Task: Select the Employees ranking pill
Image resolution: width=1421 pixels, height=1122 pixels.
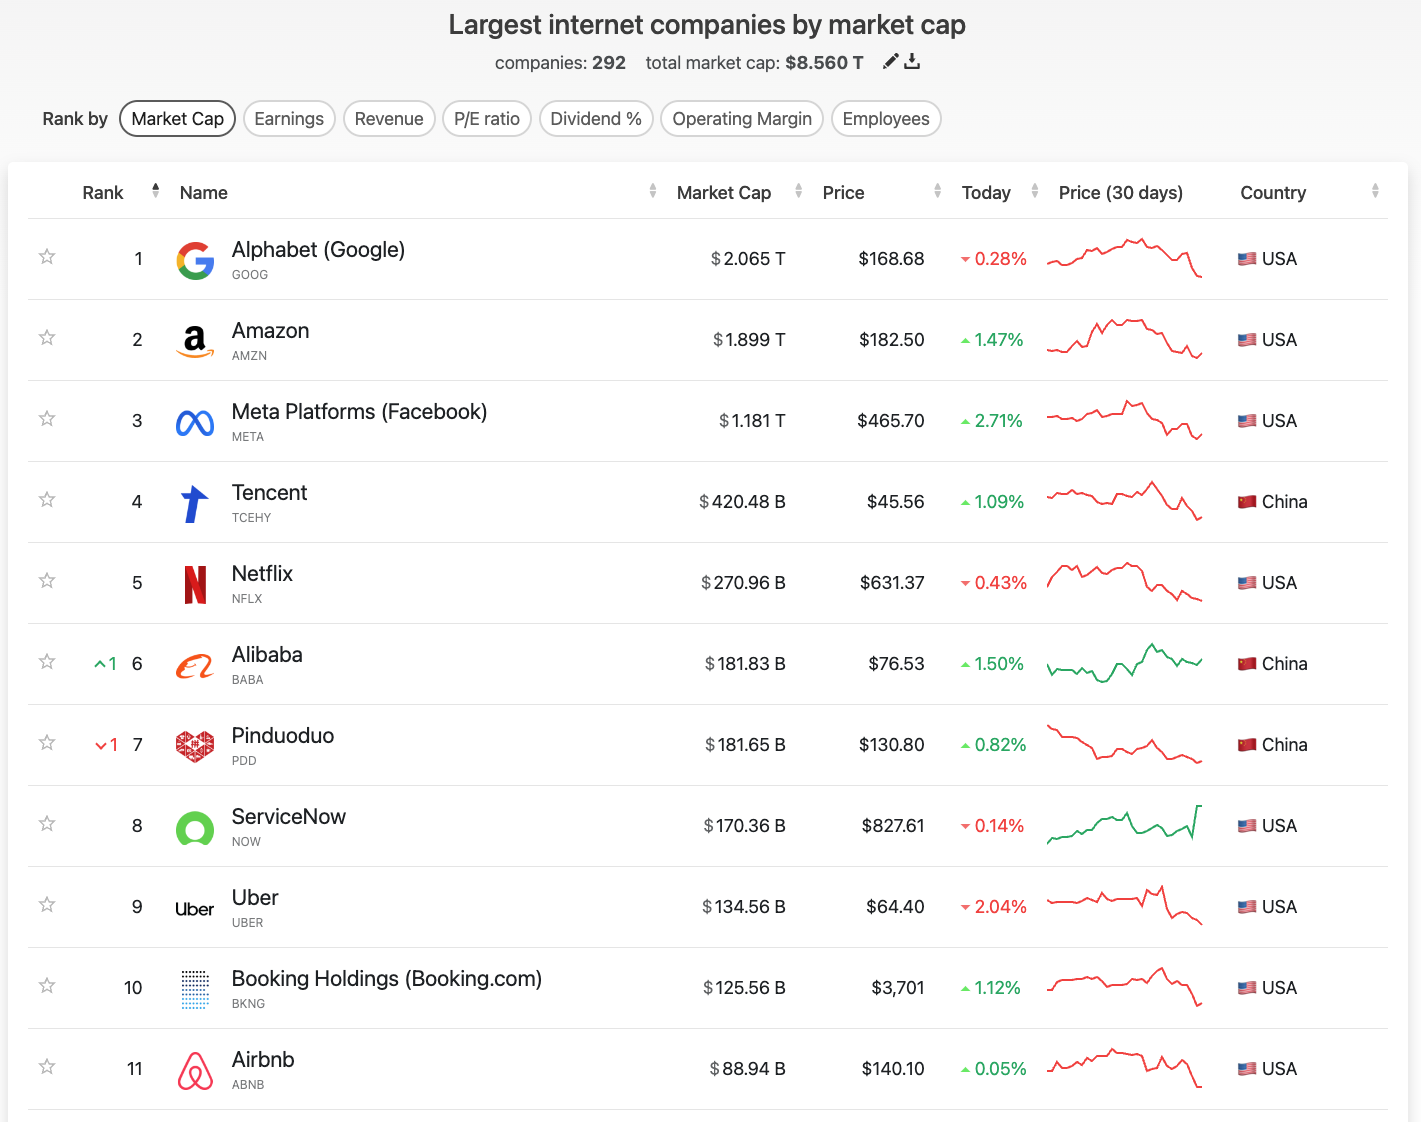Action: [885, 119]
